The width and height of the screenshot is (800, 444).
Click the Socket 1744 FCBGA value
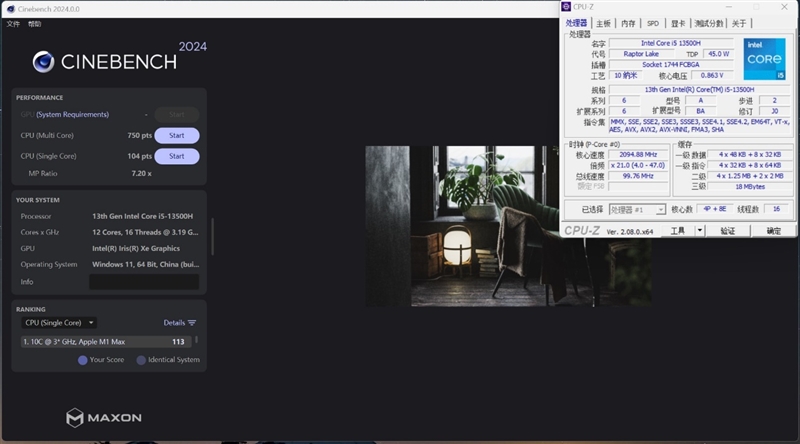(x=671, y=65)
